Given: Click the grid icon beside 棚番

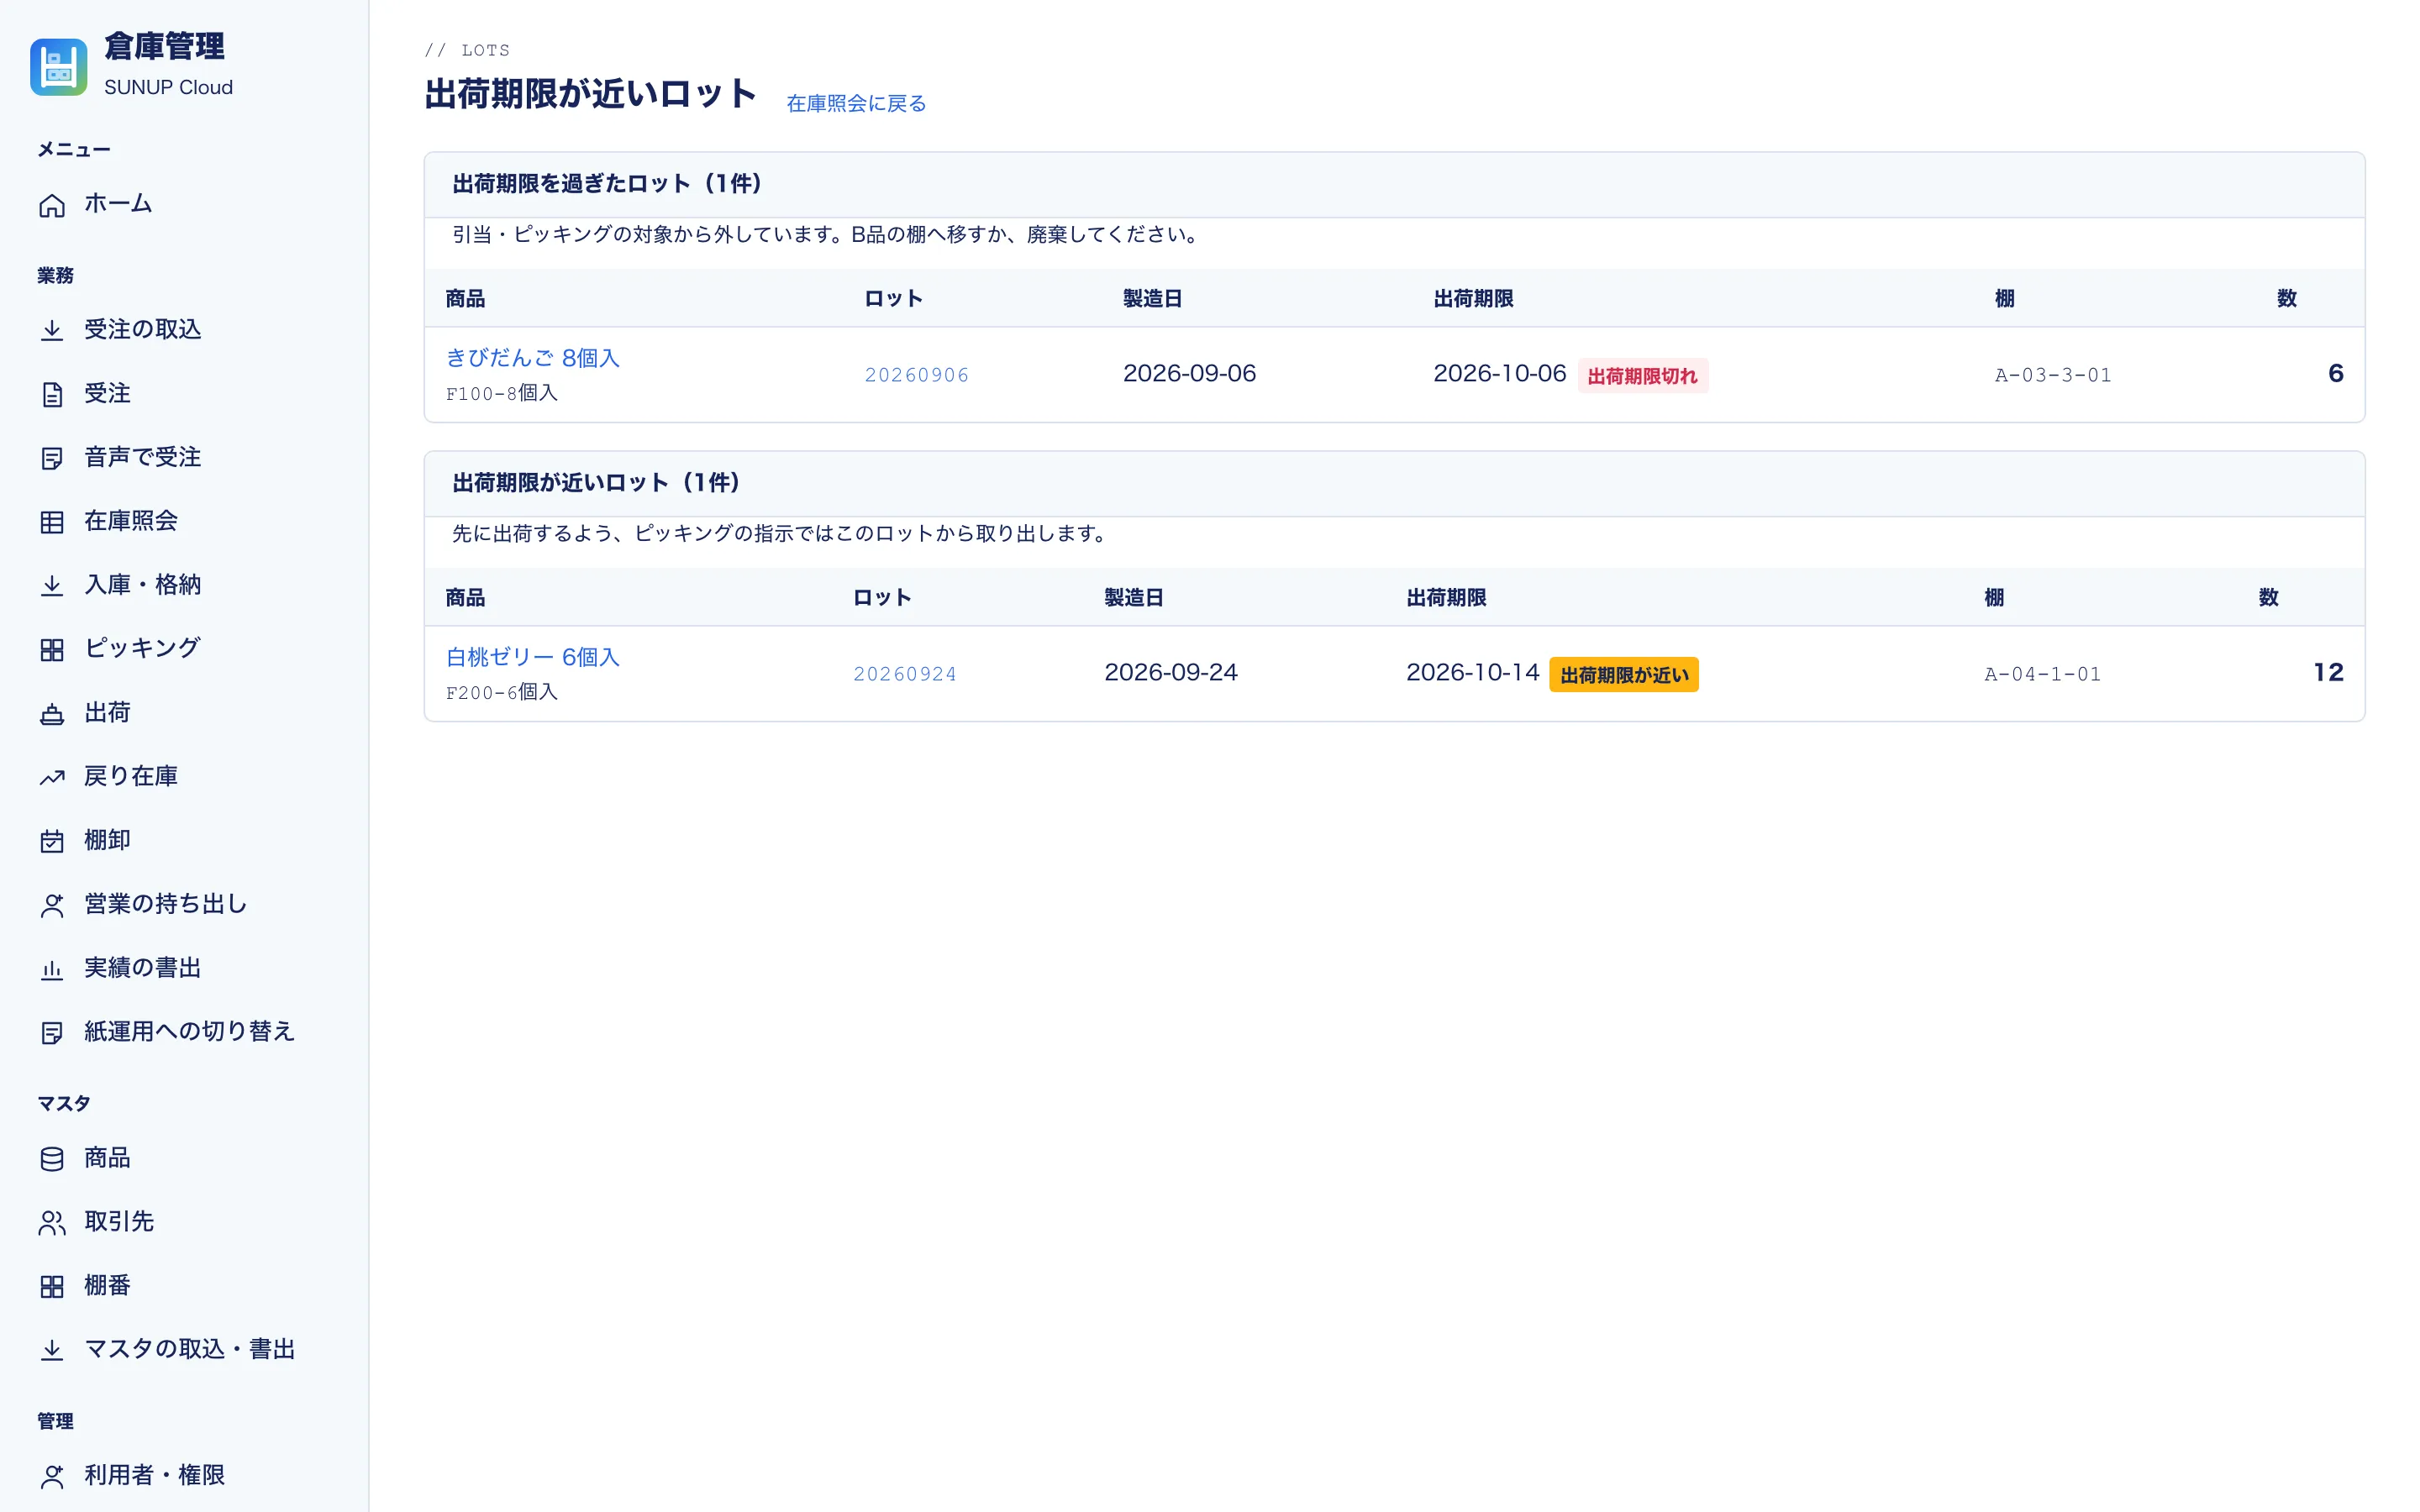Looking at the screenshot, I should 52,1287.
